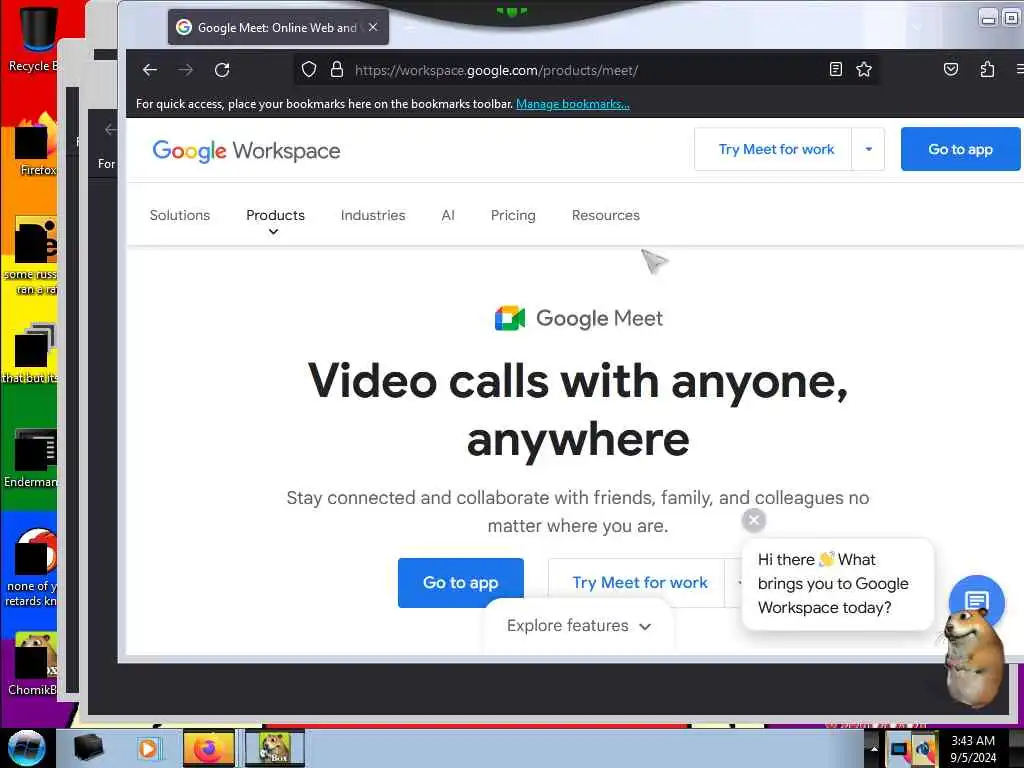Open the black box taskbar icon
Viewport: 1024px width, 768px height.
[88, 748]
